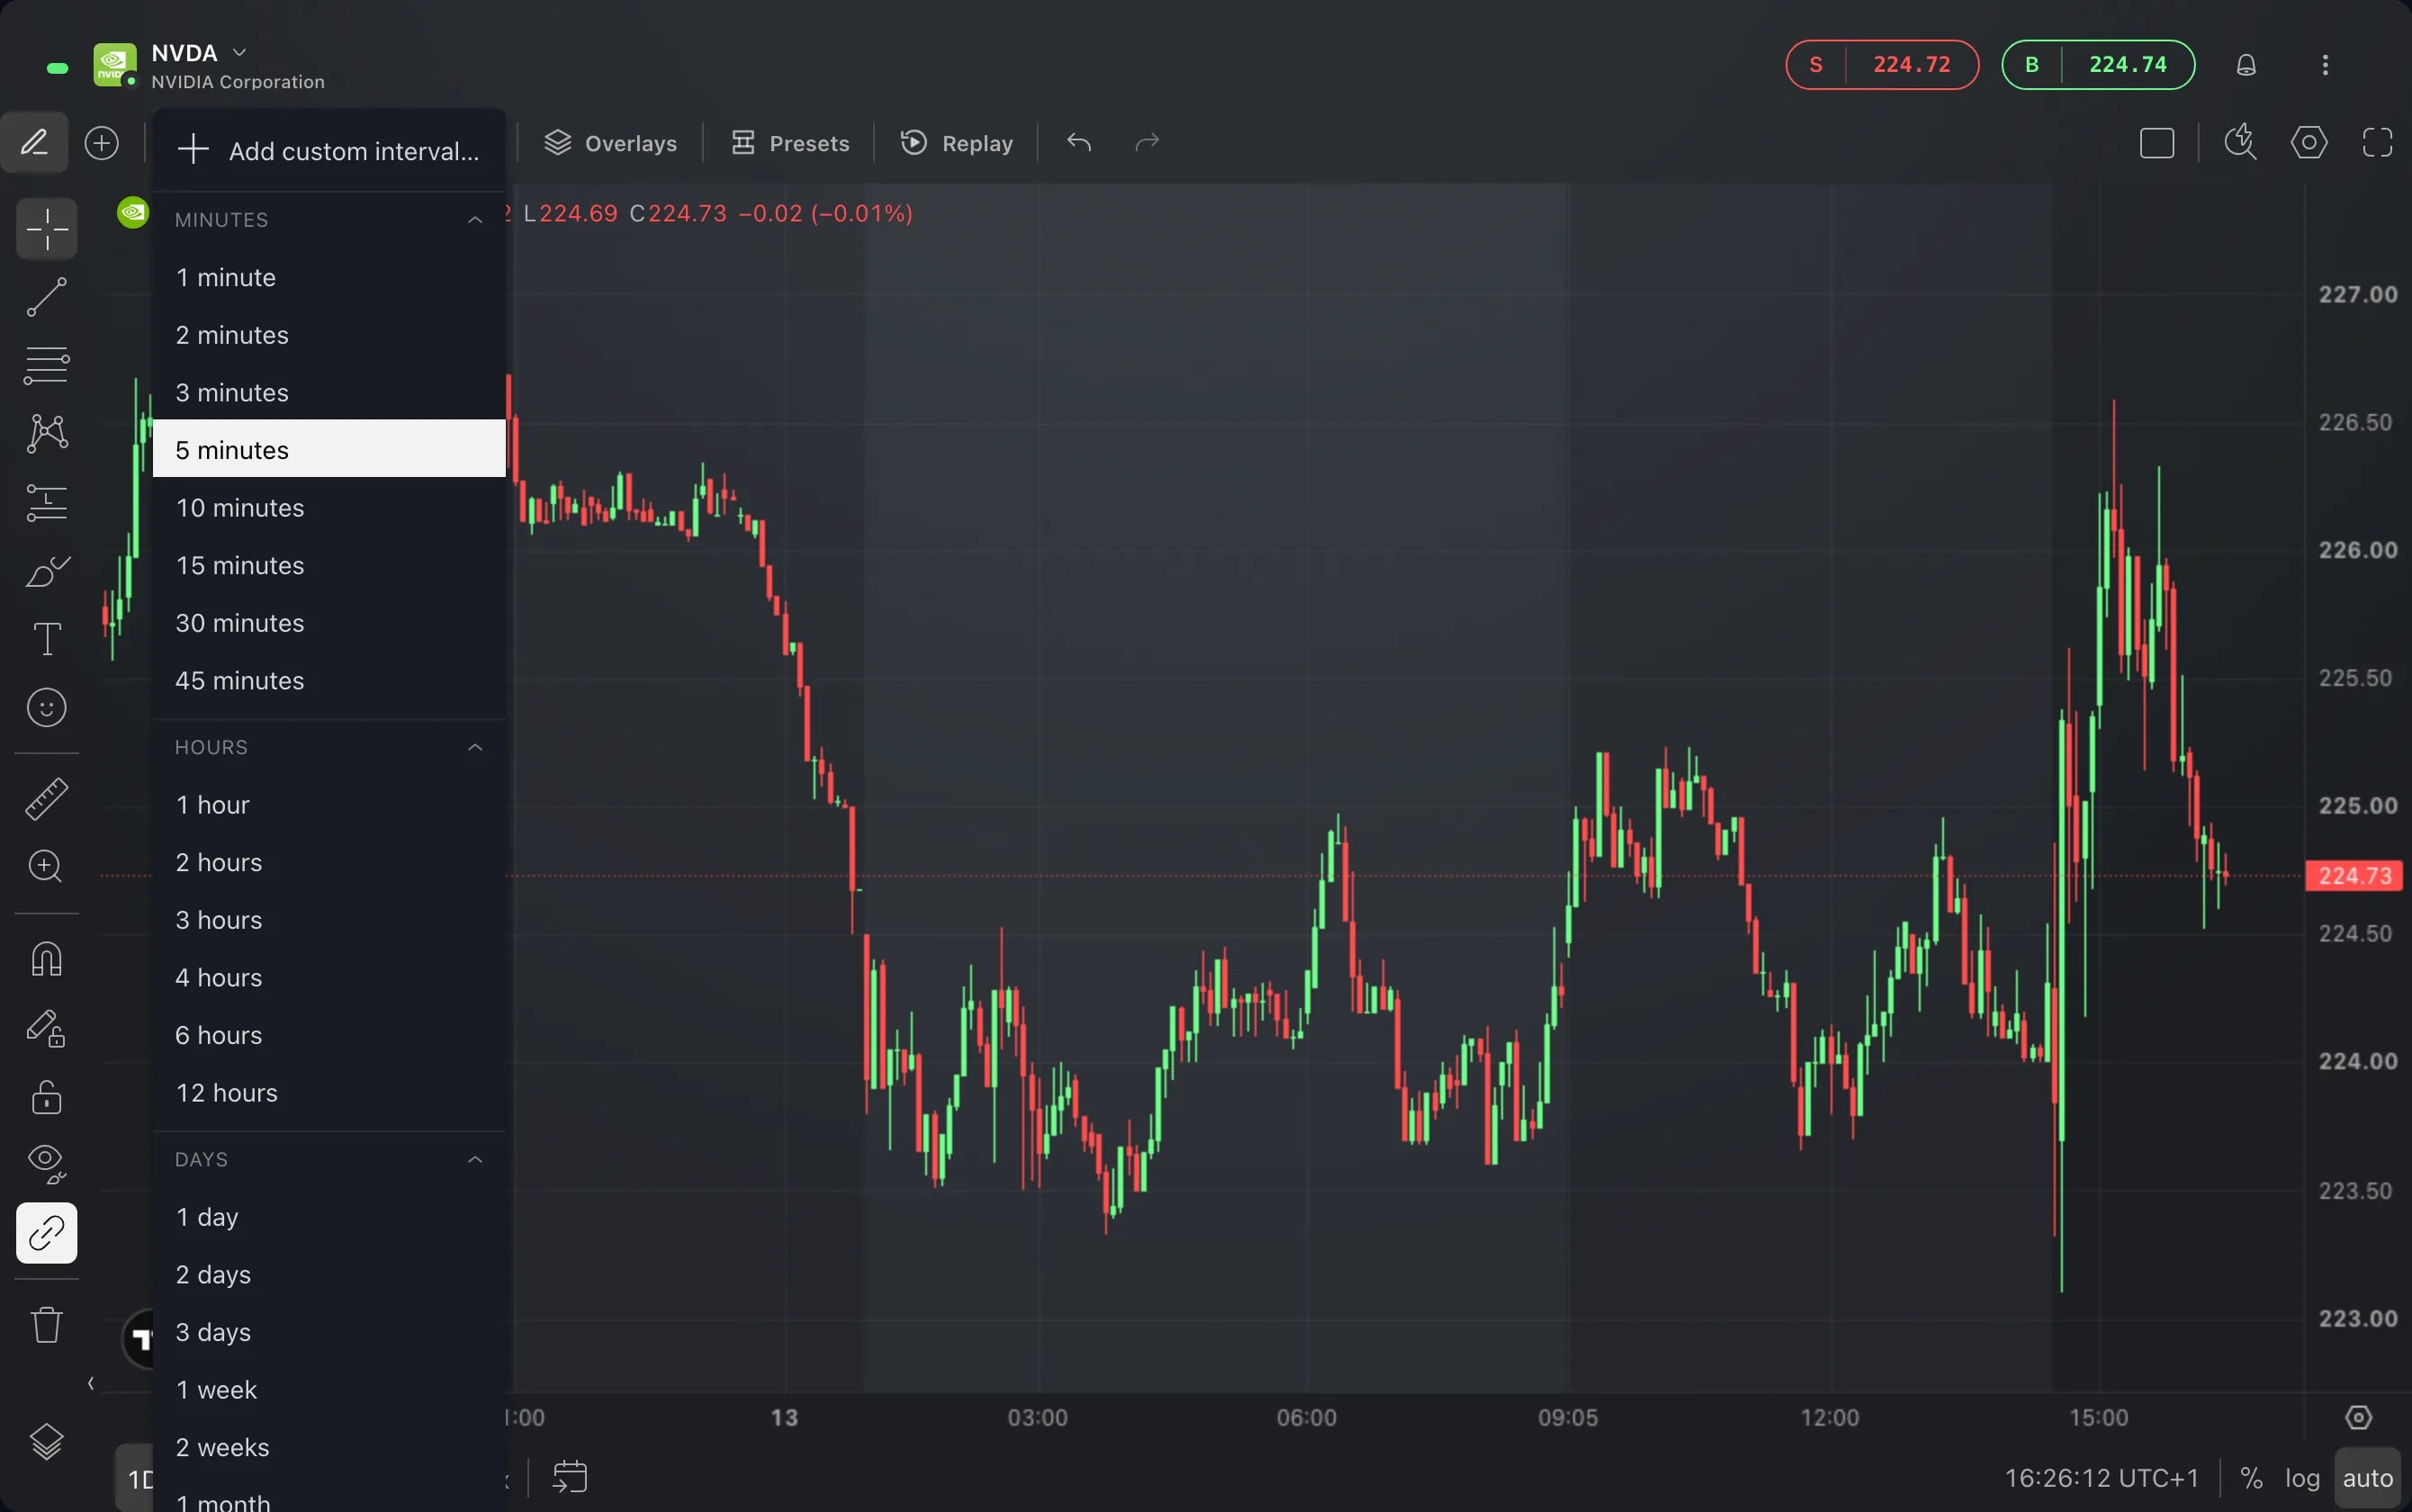Open the go to date calendar

[569, 1476]
